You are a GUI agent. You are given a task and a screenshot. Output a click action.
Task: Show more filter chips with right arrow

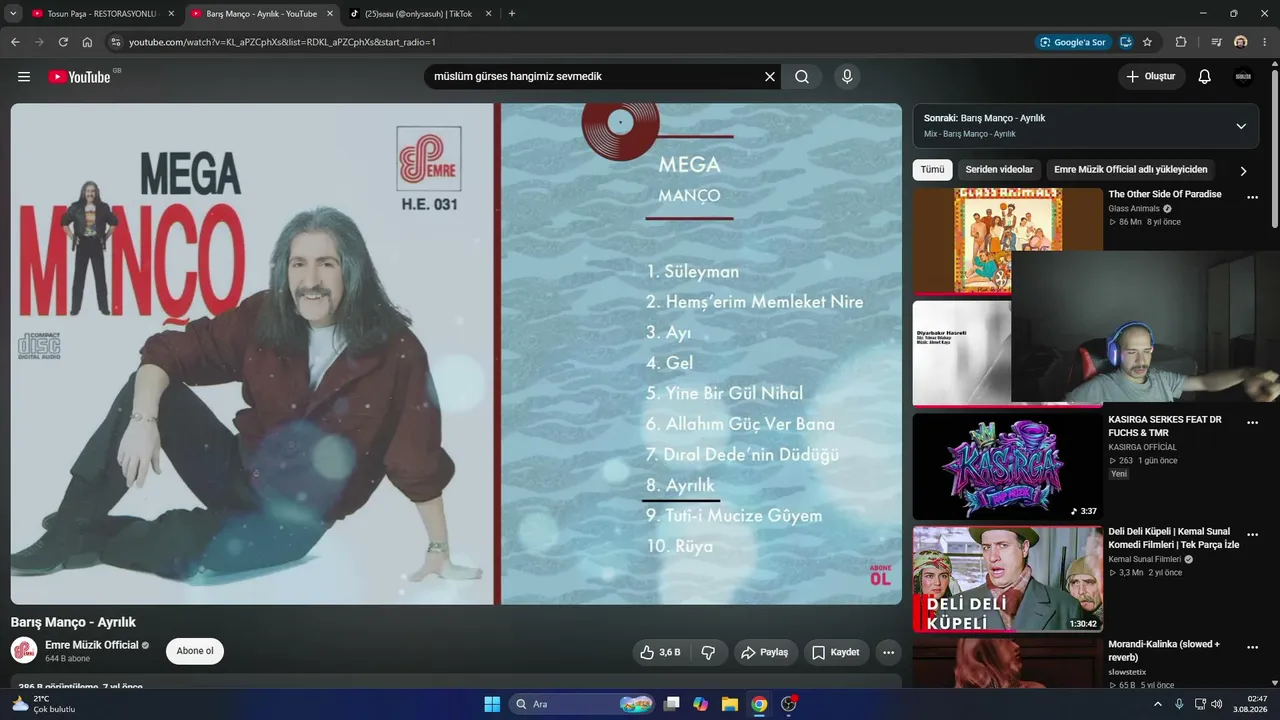pos(1243,171)
